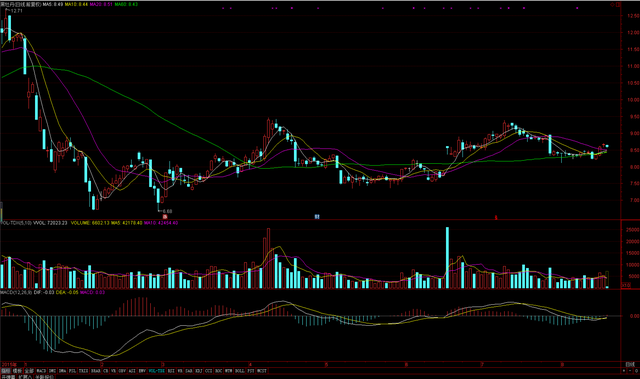Select the RSI indicator tab

coord(171,371)
